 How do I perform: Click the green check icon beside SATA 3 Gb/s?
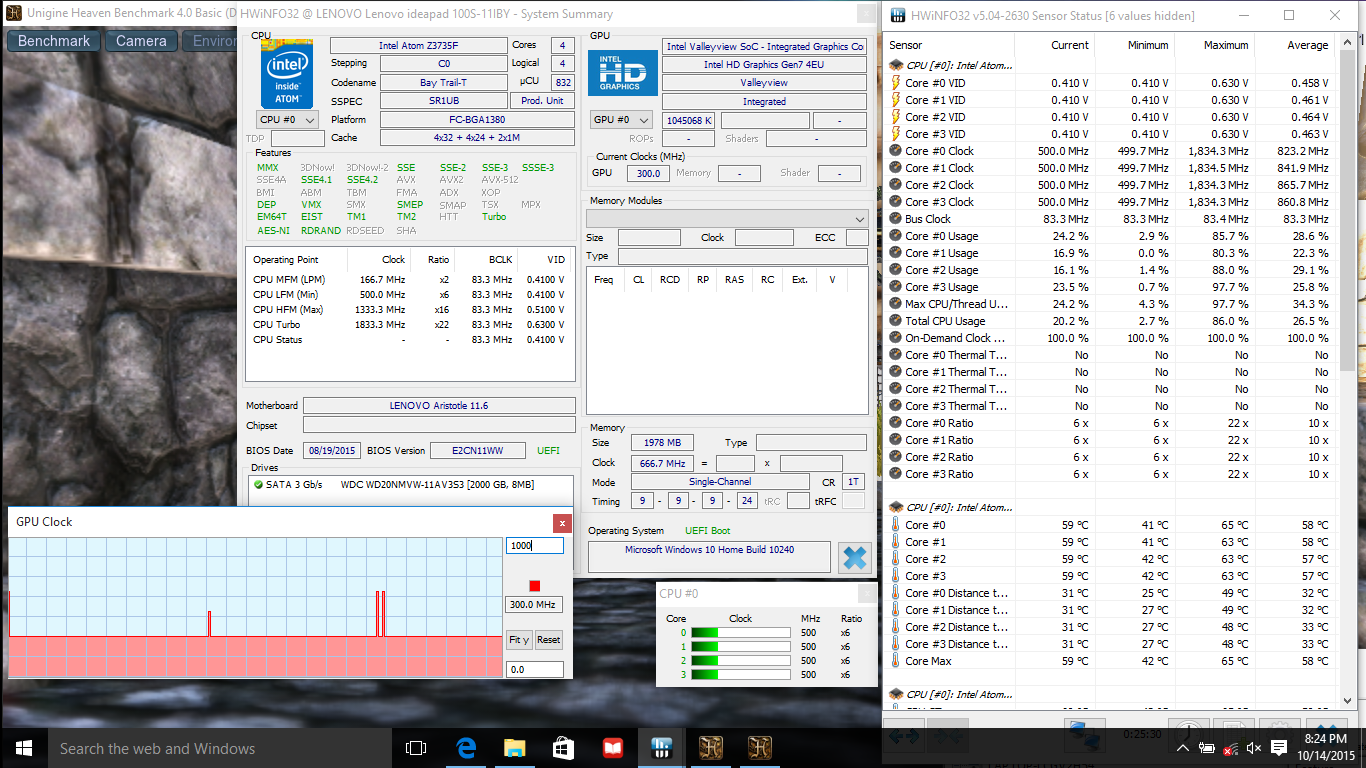point(258,485)
